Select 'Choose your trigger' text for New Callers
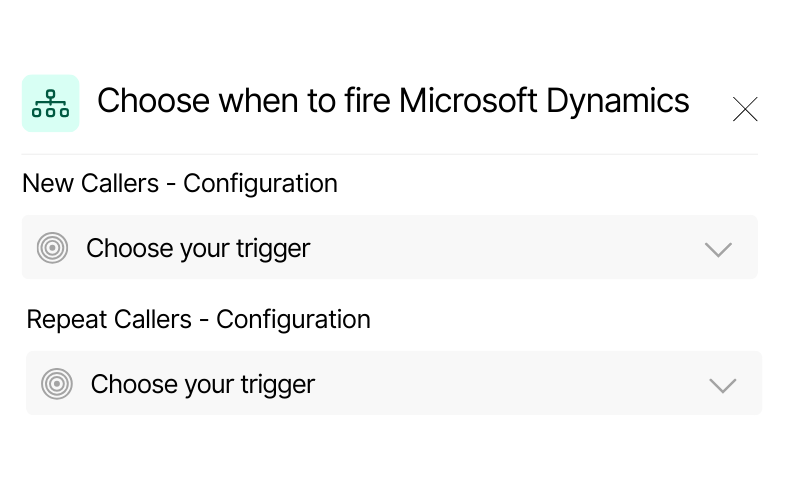This screenshot has height=500, width=800. coord(198,248)
